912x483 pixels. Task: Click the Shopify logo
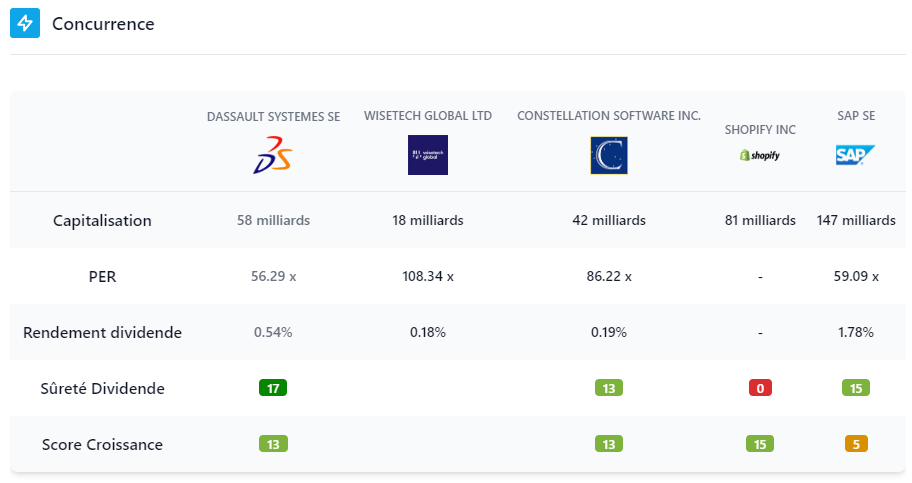[760, 156]
